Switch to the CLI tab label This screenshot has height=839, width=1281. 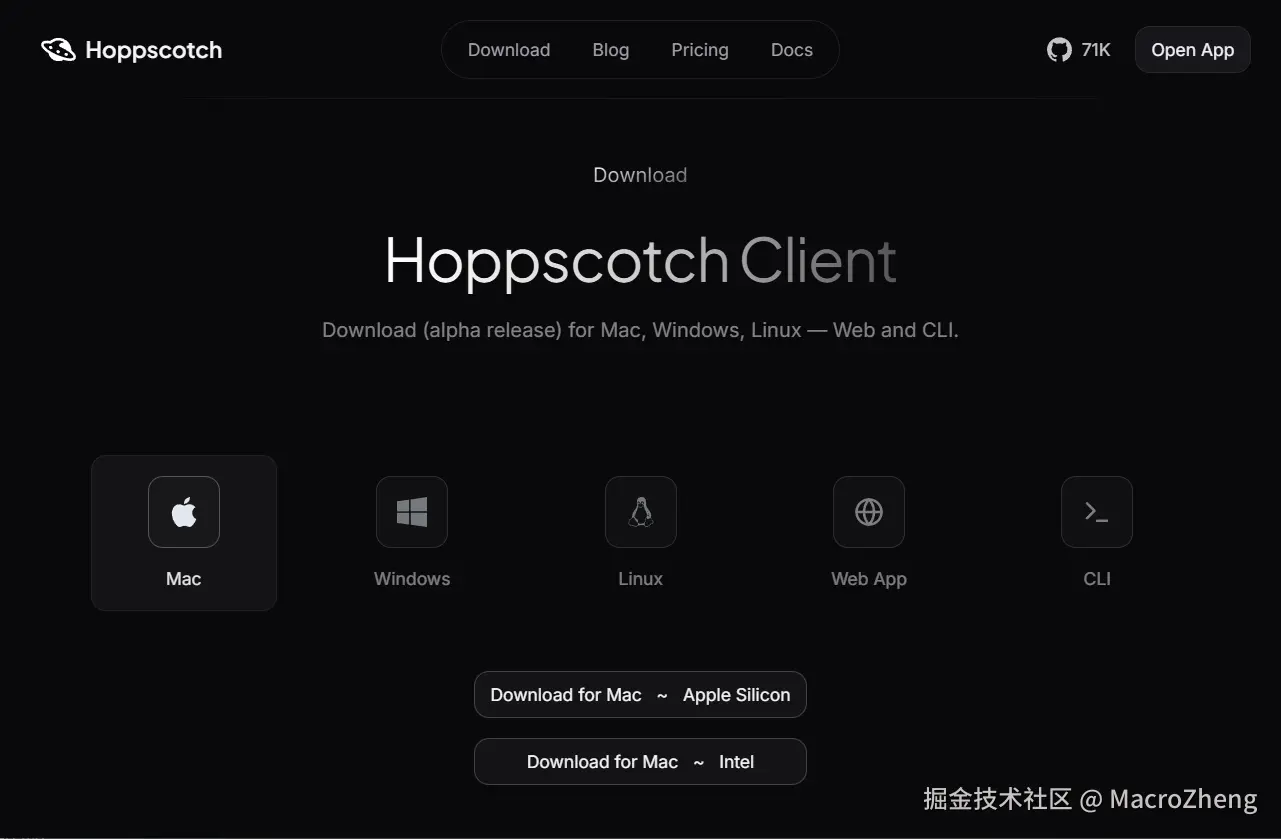pos(1097,579)
